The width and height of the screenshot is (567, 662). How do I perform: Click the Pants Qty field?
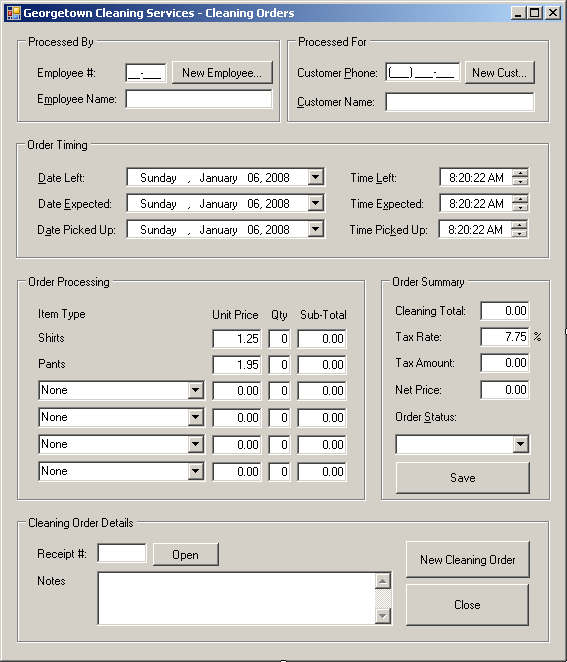(x=279, y=365)
